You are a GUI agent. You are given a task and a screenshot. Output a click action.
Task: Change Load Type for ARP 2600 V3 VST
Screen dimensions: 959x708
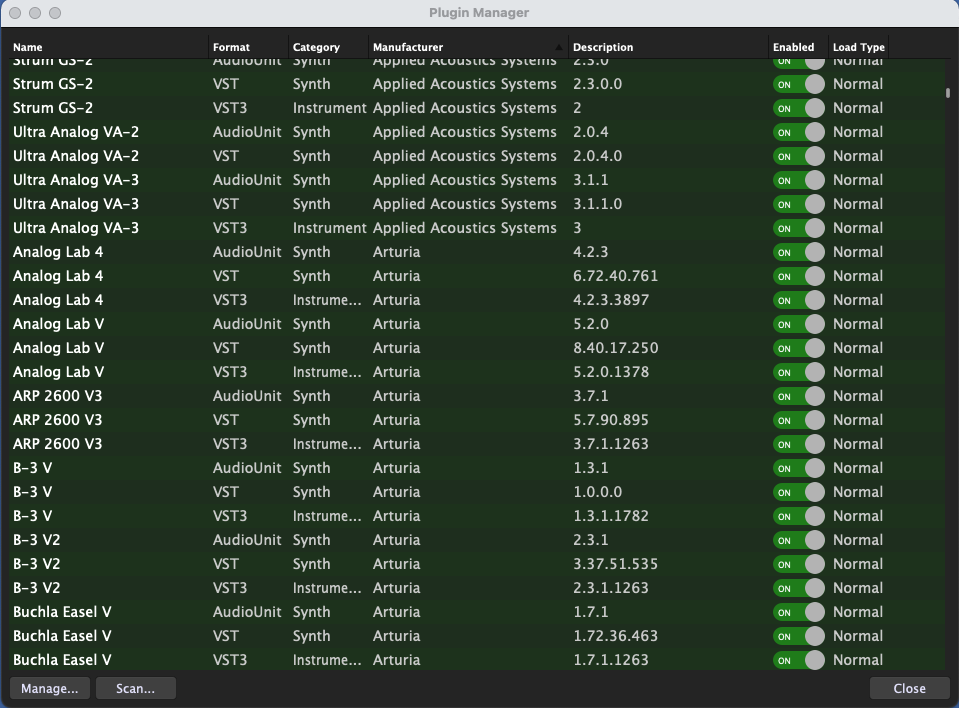(x=857, y=420)
